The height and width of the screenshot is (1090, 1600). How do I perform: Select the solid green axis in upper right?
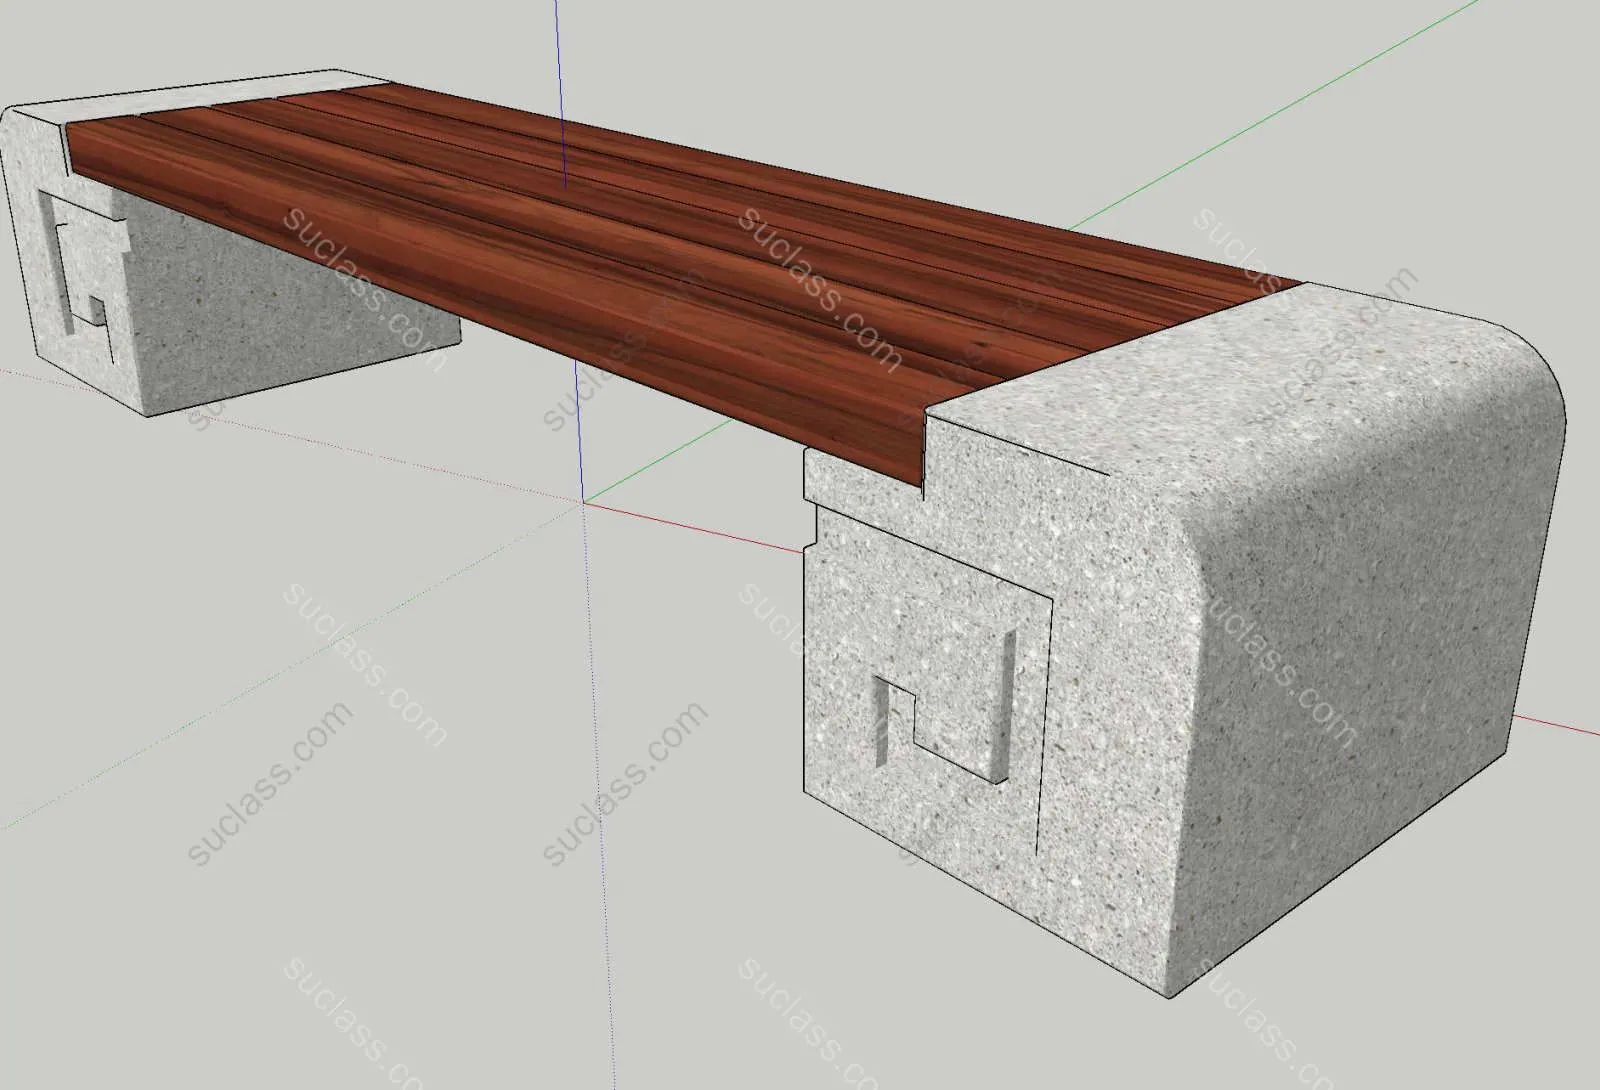point(1300,110)
